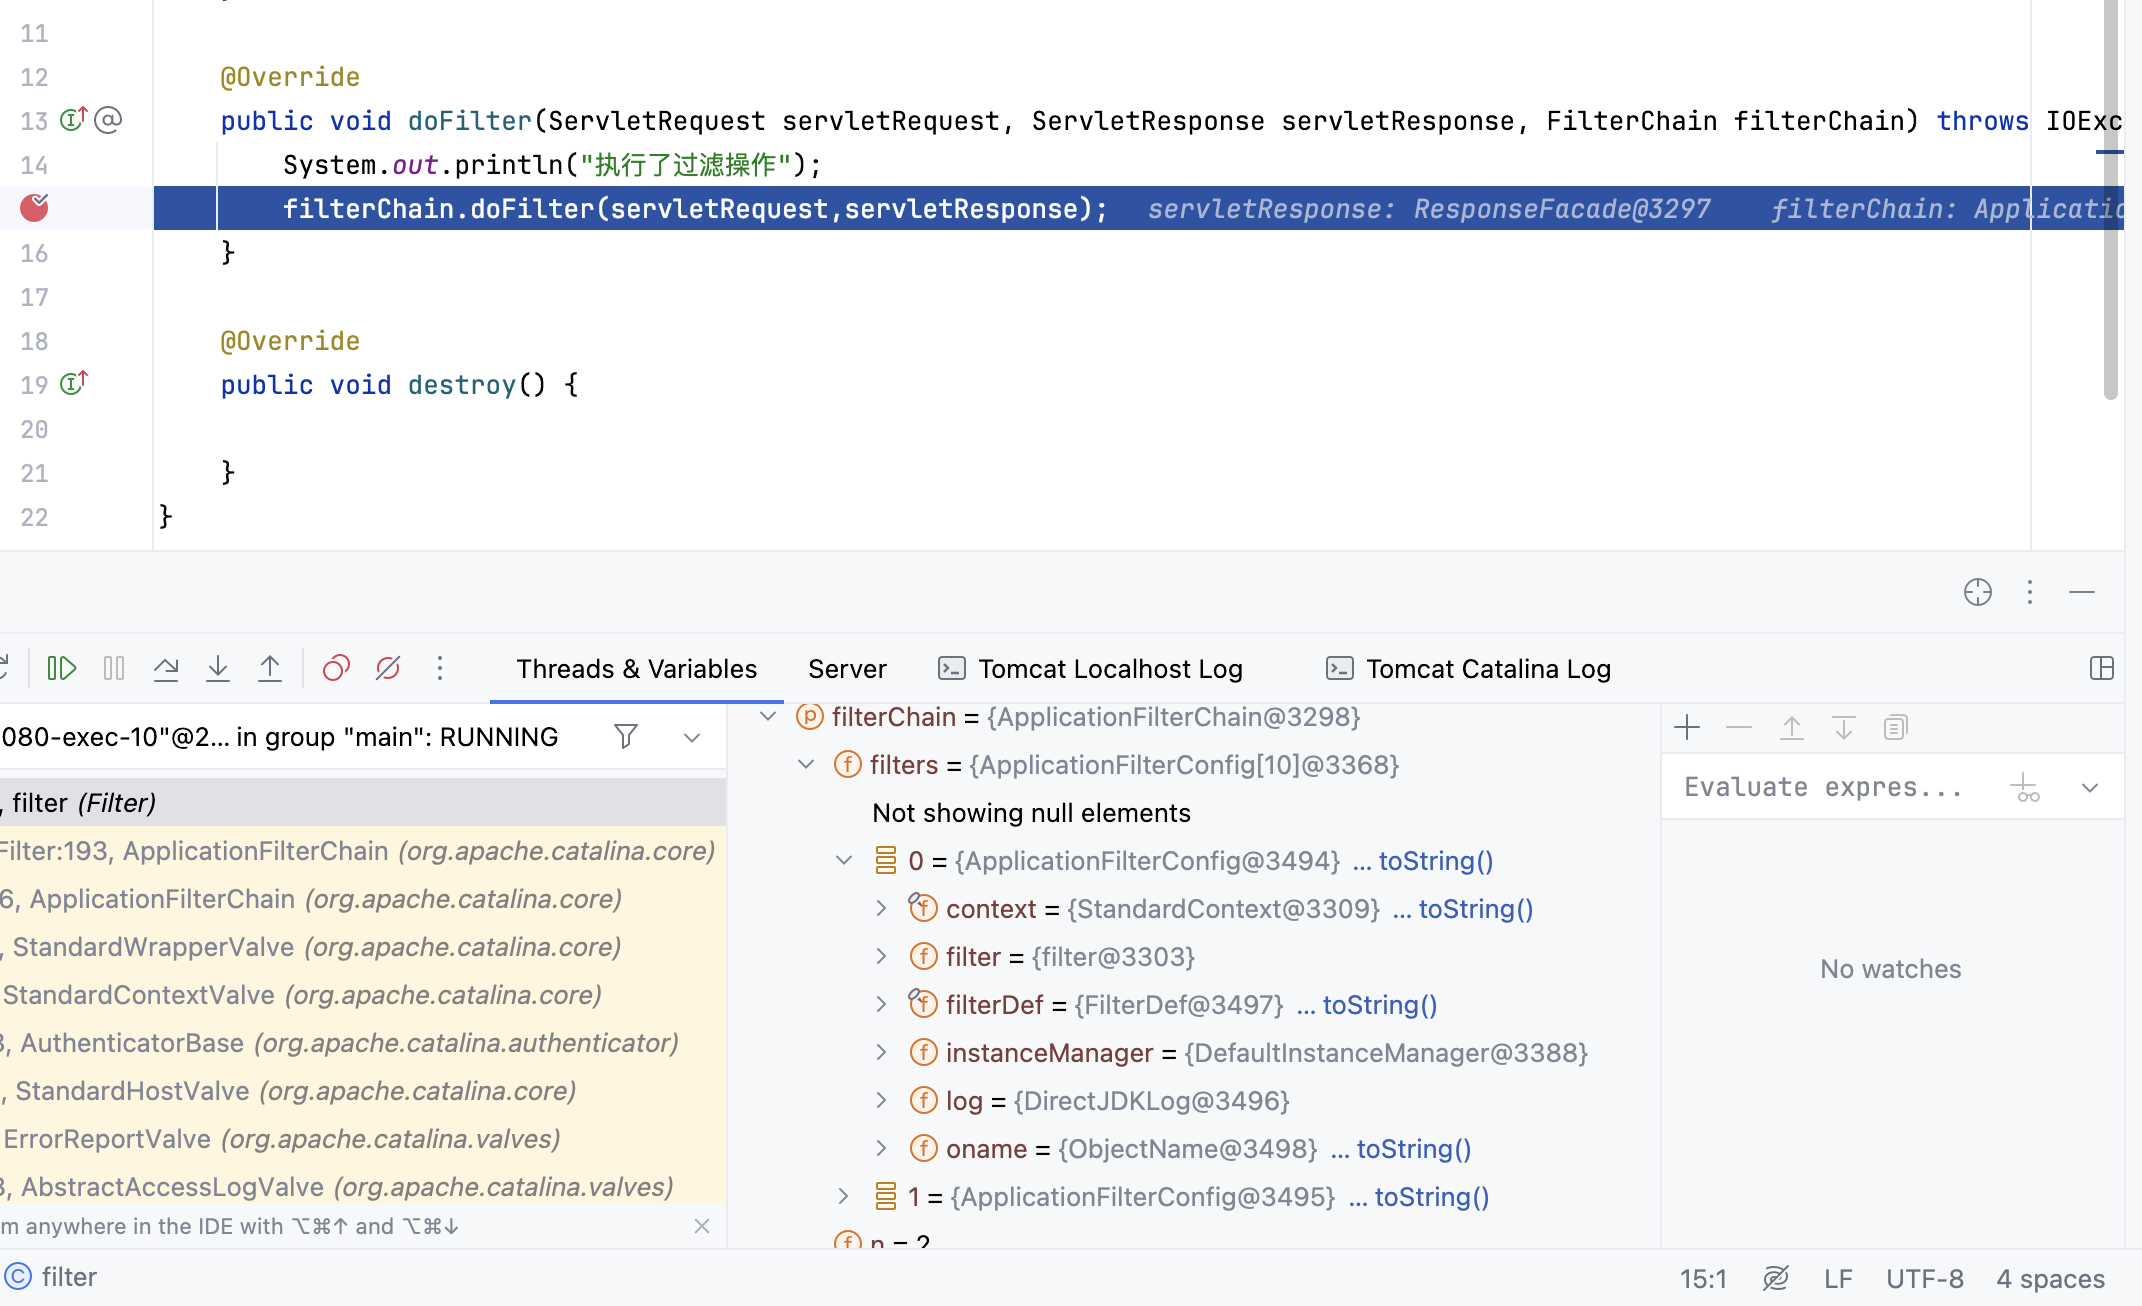Viewport: 2142px width, 1306px height.
Task: Click toString() link for context variable
Action: tap(1475, 909)
